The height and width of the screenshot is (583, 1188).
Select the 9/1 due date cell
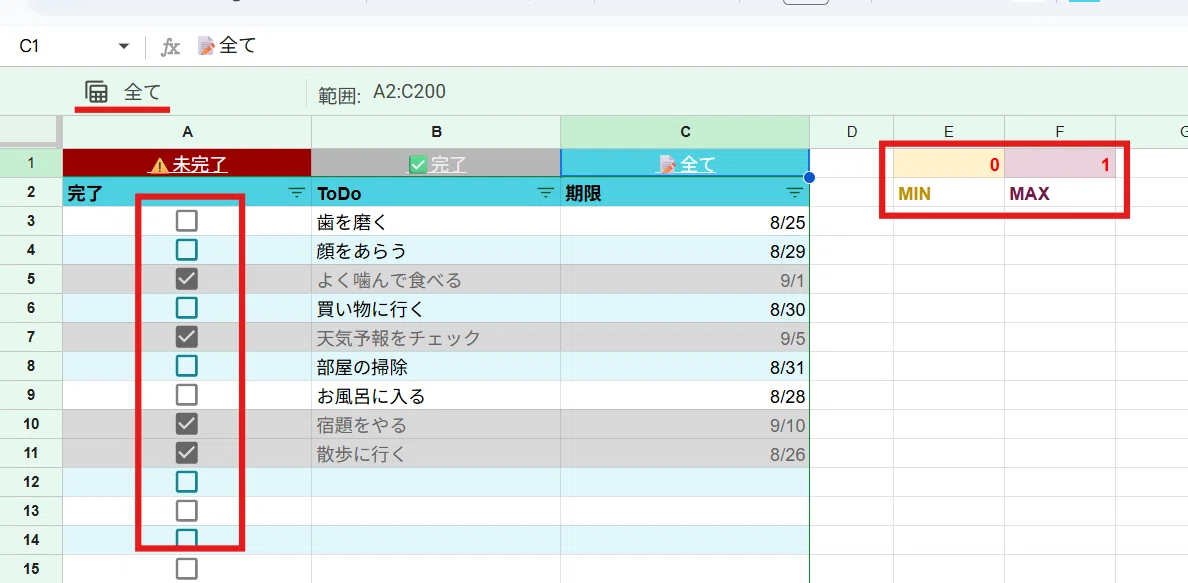[x=685, y=279]
